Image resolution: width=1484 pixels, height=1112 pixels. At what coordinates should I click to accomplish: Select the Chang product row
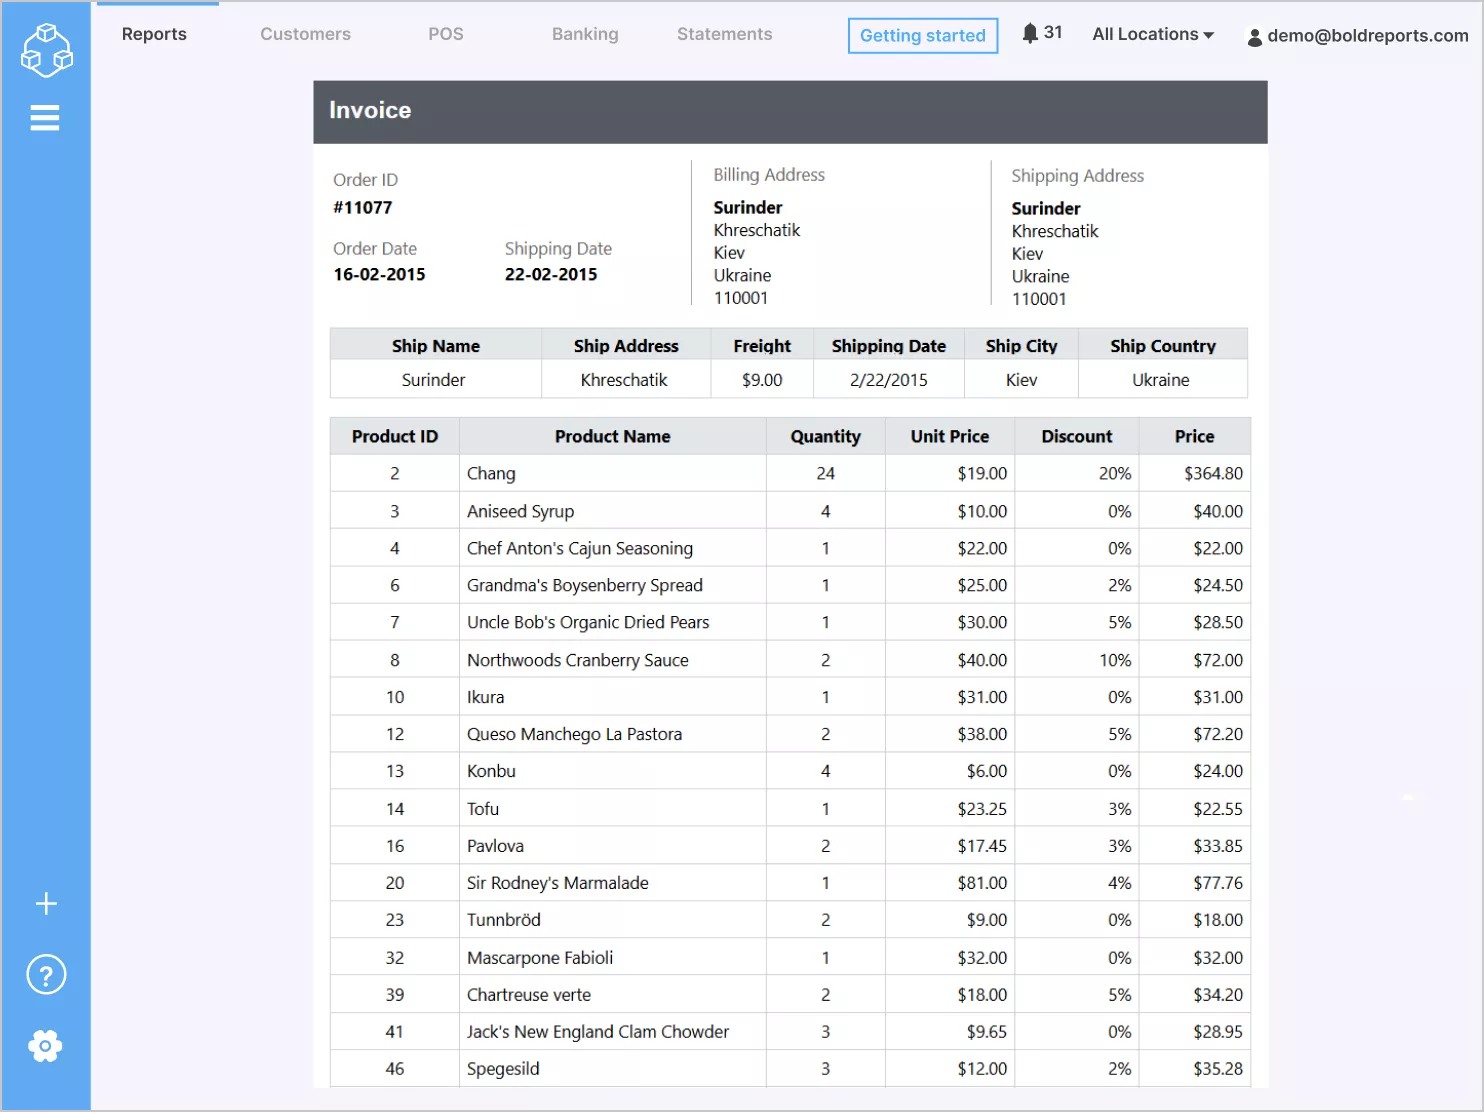(491, 474)
